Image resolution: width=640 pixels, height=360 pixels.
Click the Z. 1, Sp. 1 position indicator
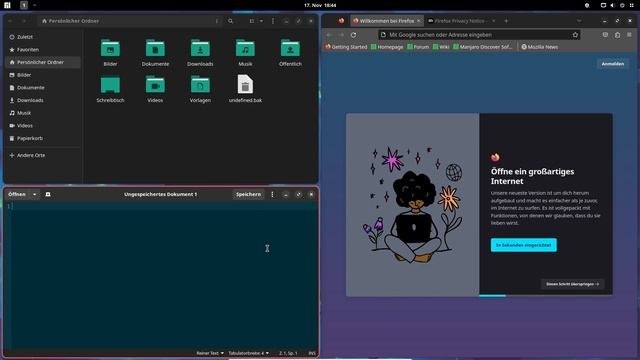click(x=288, y=353)
